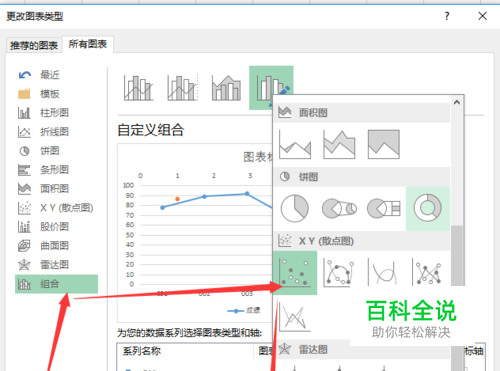Viewport: 500px width, 371px height.
Task: Click the 自定义组合 heading
Action: 151,130
